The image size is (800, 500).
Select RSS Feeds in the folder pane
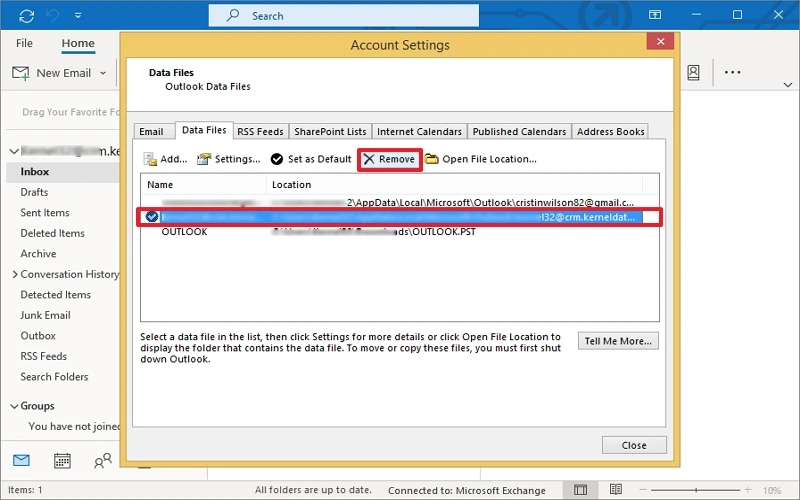pos(43,356)
